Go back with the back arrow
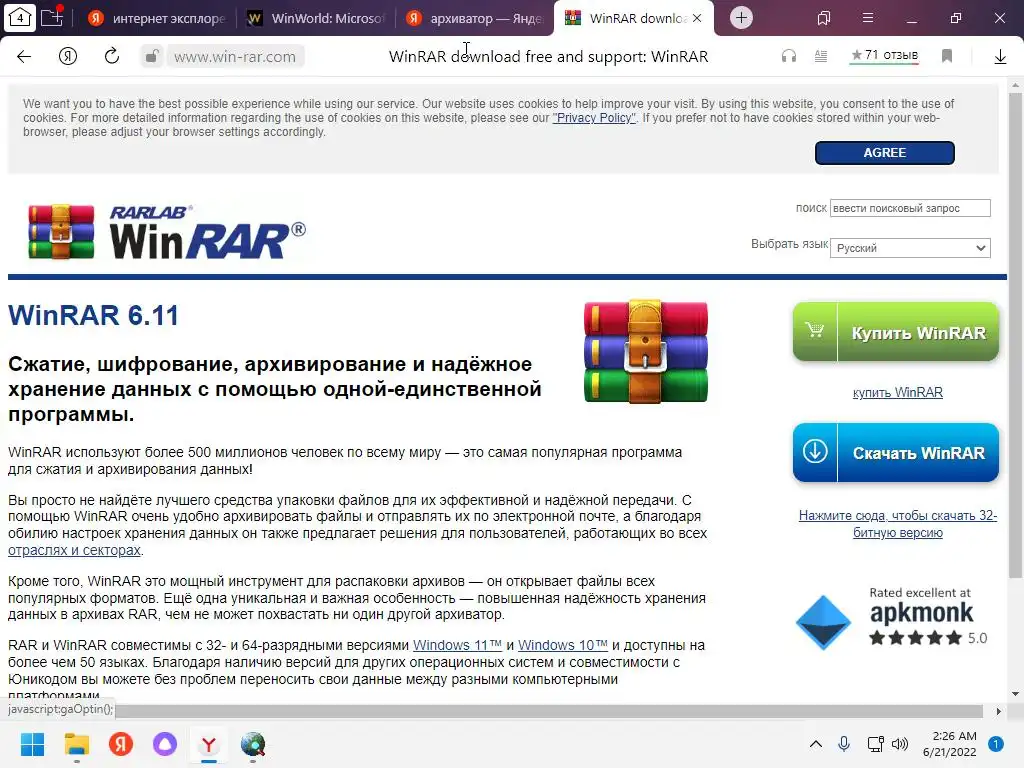 [x=24, y=56]
